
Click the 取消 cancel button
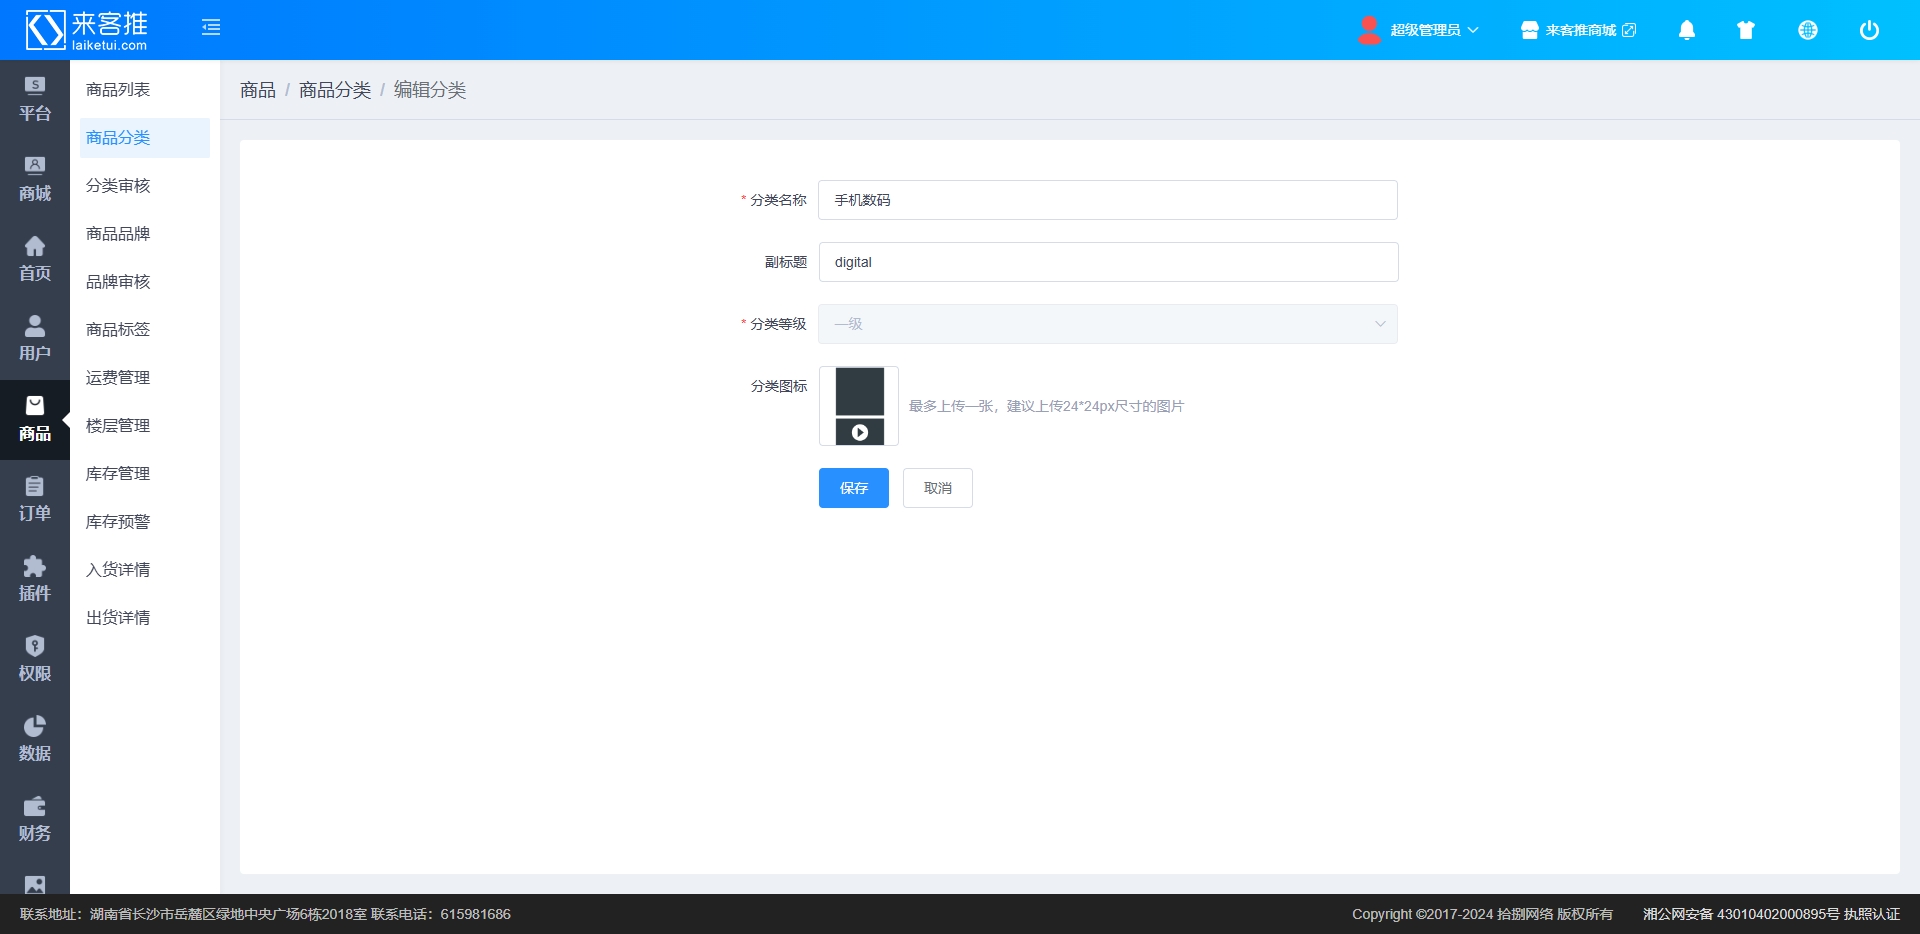[x=937, y=488]
